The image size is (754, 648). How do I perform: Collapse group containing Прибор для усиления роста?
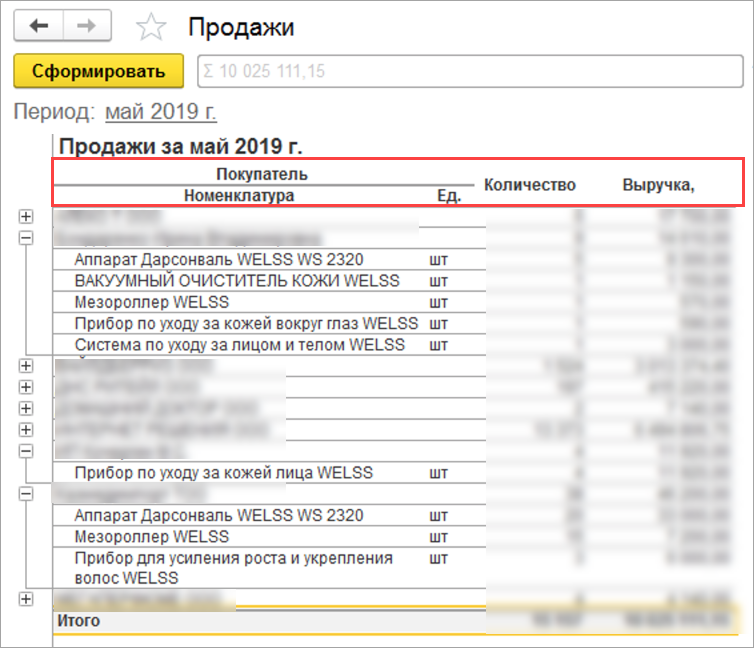[26, 494]
